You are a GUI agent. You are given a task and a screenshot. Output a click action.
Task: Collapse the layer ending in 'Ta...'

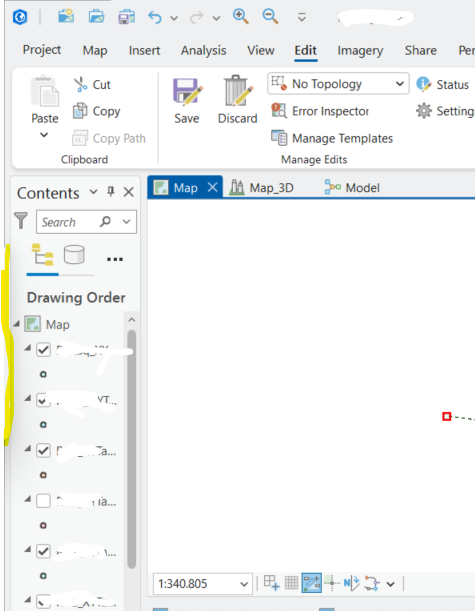tap(28, 449)
